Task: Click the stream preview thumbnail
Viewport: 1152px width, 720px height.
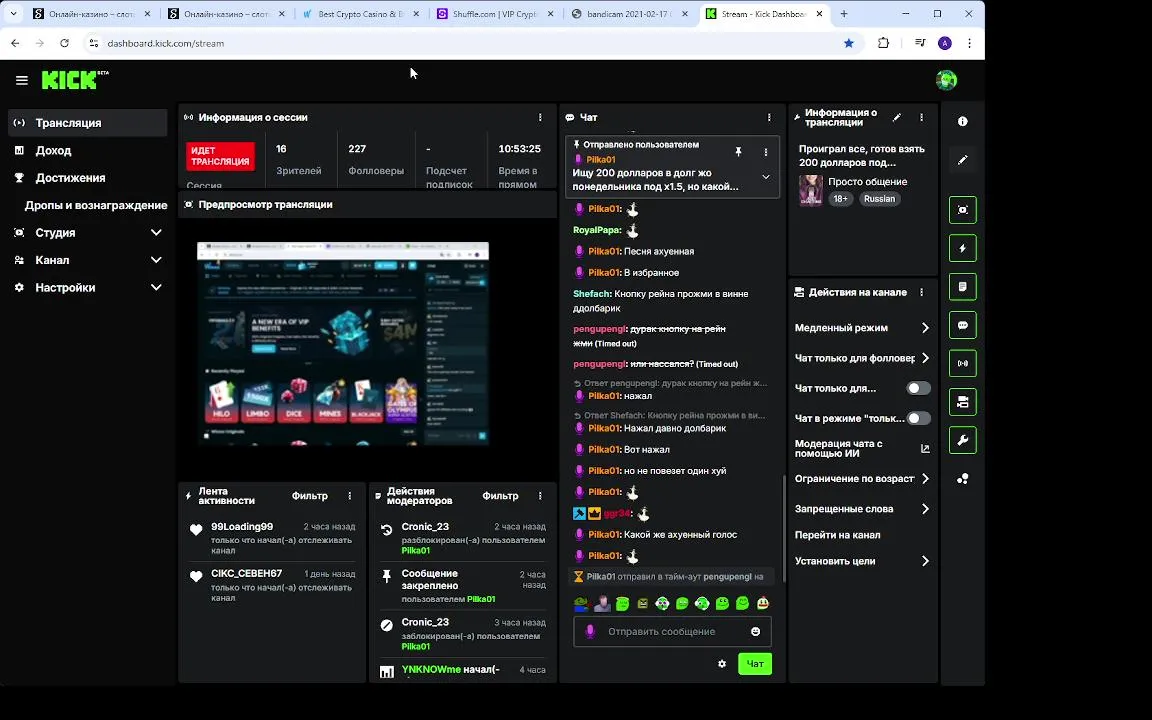Action: coord(342,343)
